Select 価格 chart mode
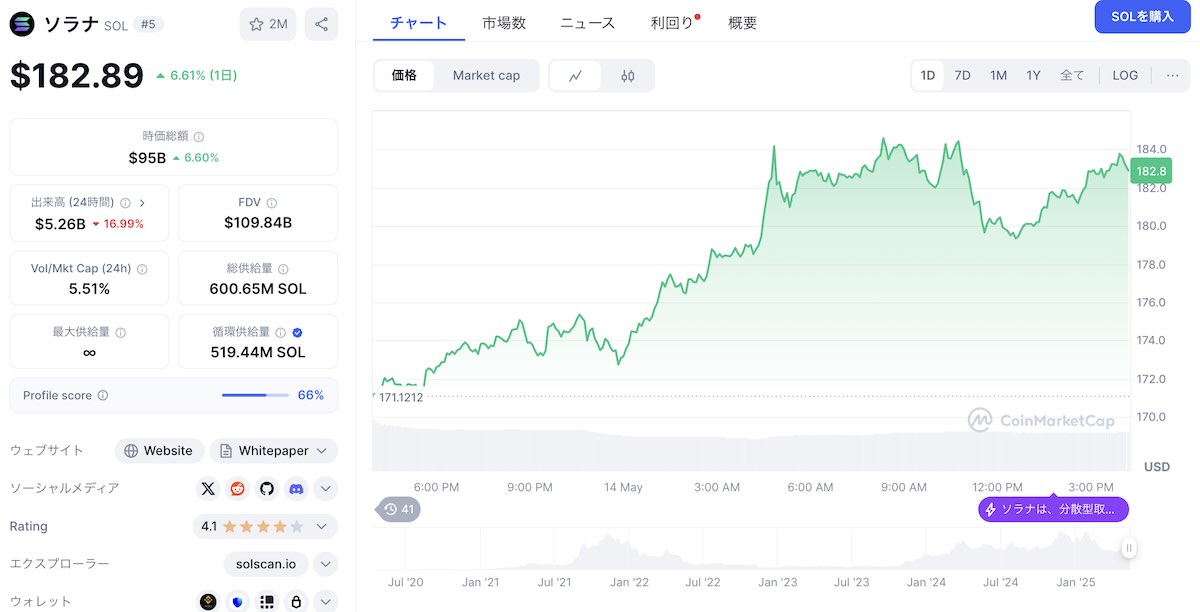Viewport: 1200px width, 612px height. tap(405, 76)
